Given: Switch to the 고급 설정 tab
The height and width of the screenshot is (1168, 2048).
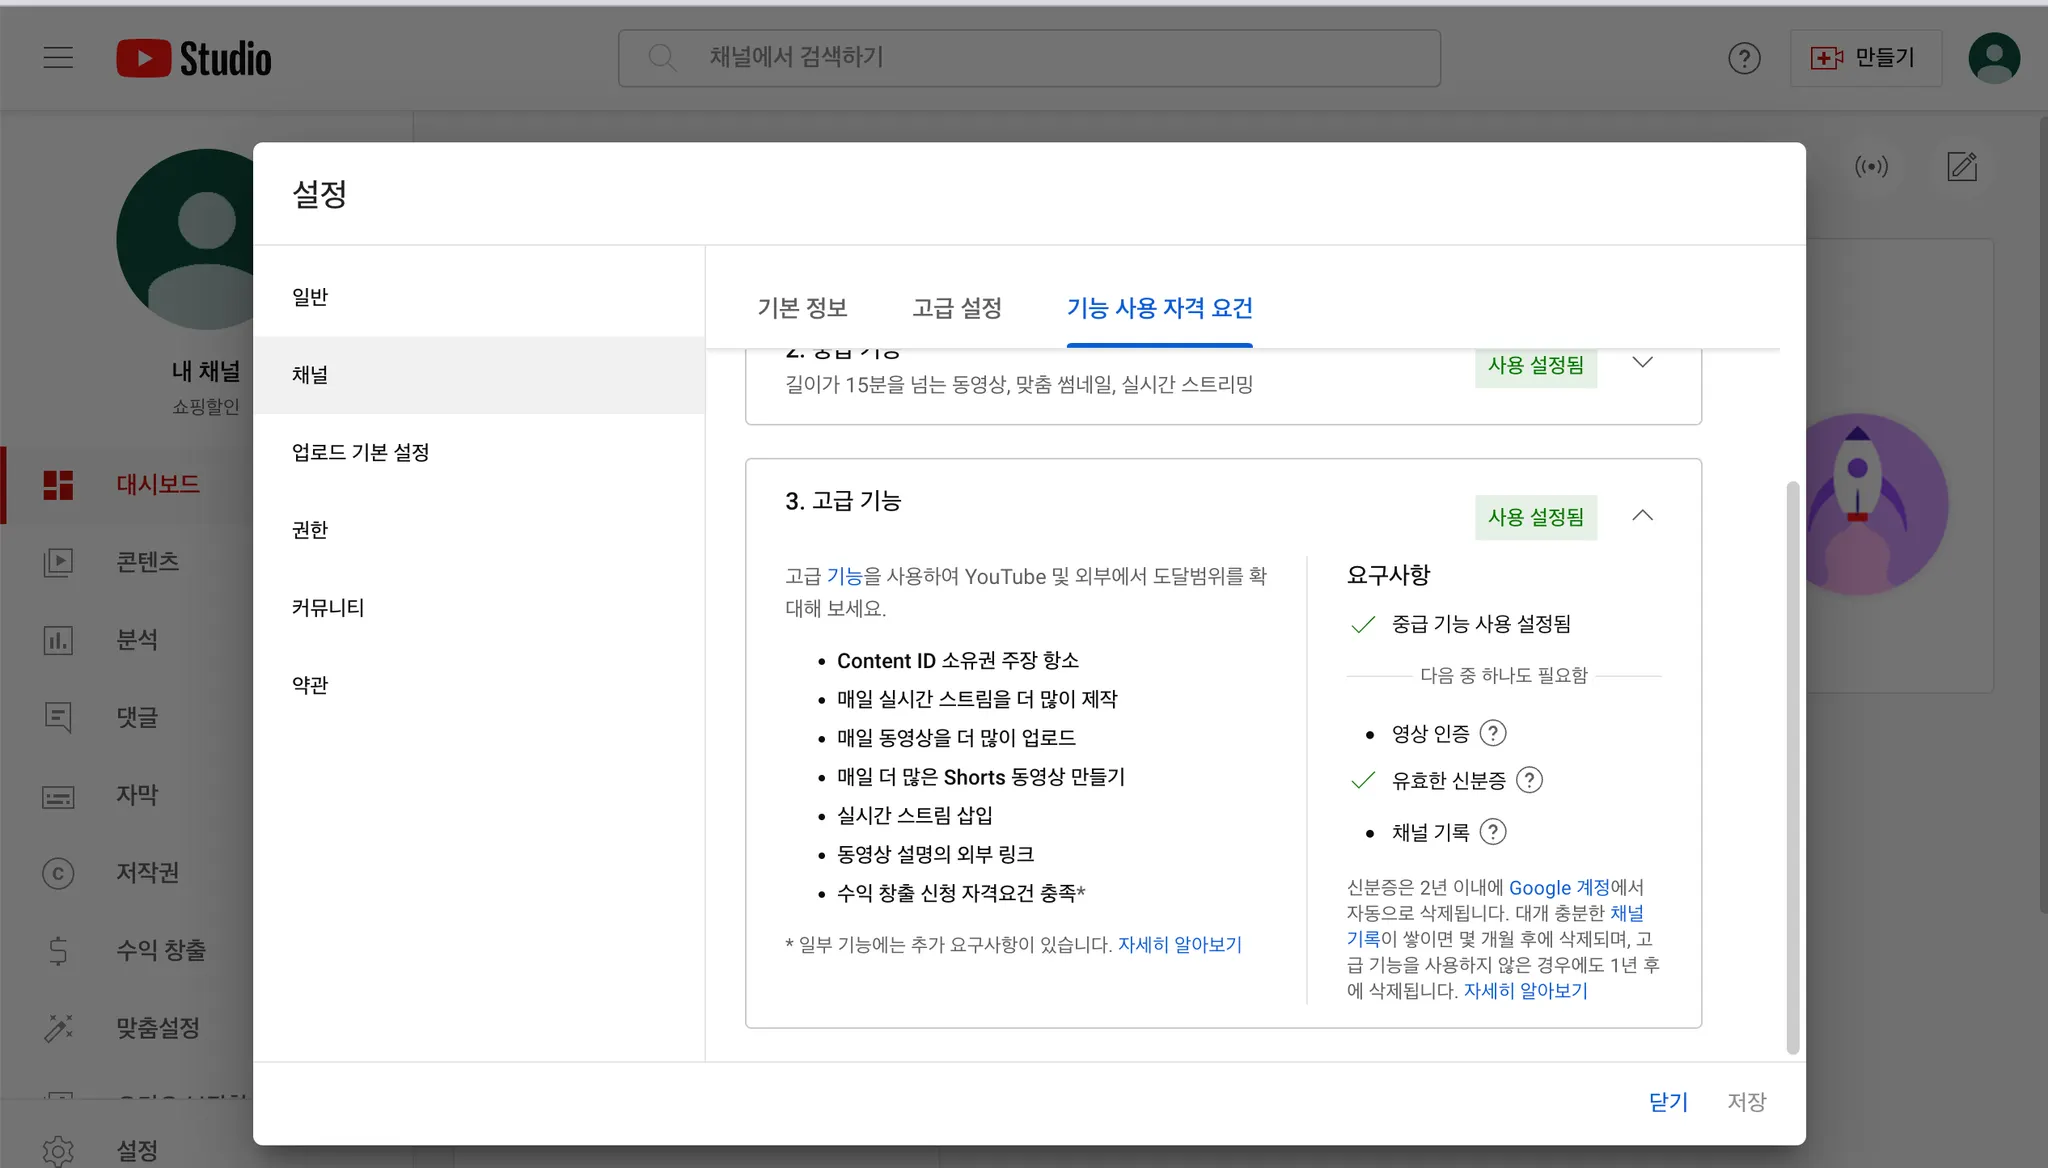Looking at the screenshot, I should tap(957, 308).
